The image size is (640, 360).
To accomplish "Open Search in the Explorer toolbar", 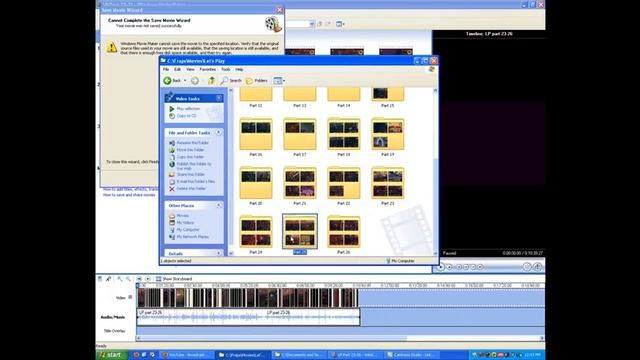I will coord(231,81).
